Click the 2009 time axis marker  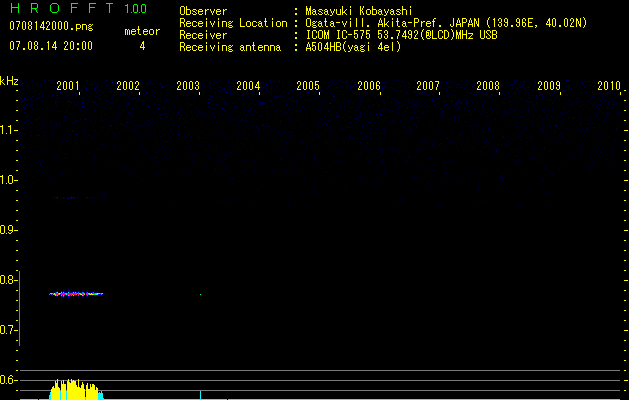(x=549, y=86)
